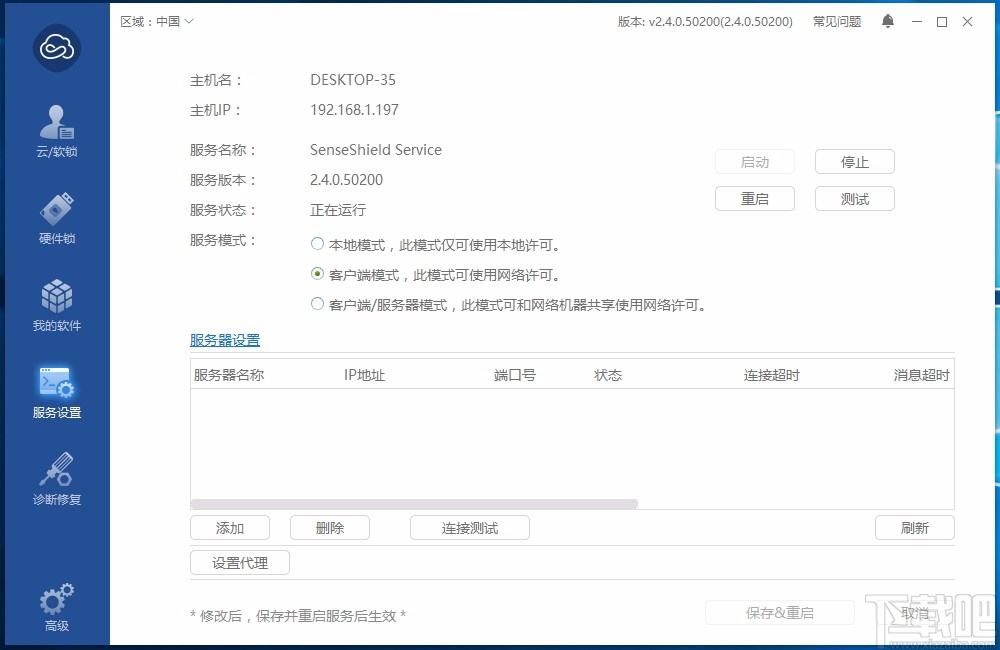Open the 常见问题 menu
Image resolution: width=1000 pixels, height=650 pixels.
click(836, 20)
